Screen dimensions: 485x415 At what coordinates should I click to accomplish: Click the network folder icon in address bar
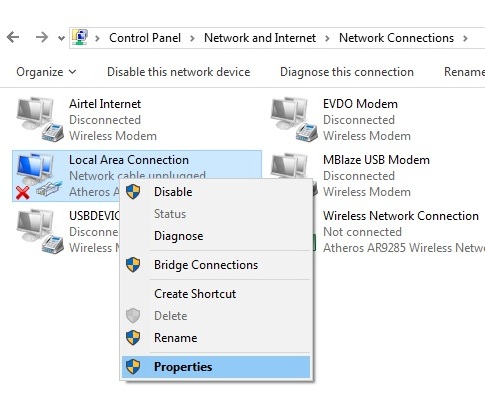point(80,37)
